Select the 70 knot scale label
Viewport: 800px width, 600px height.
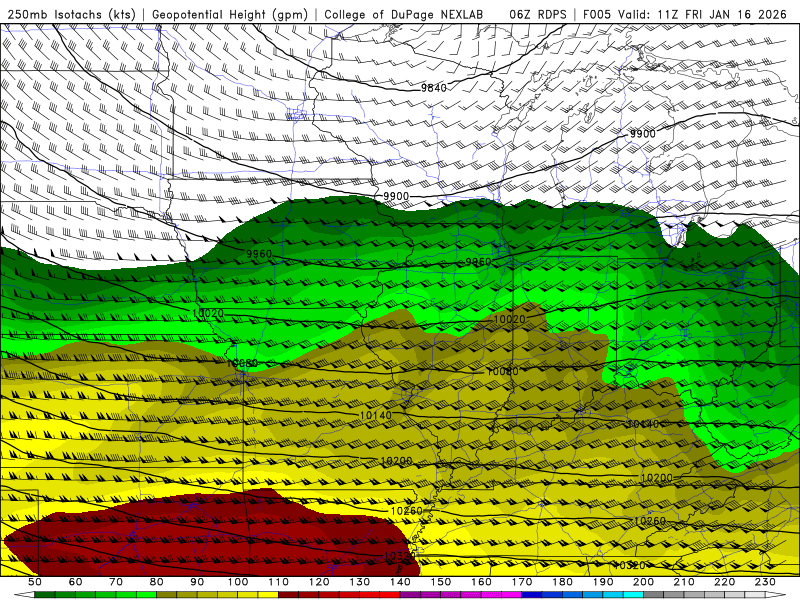click(116, 582)
